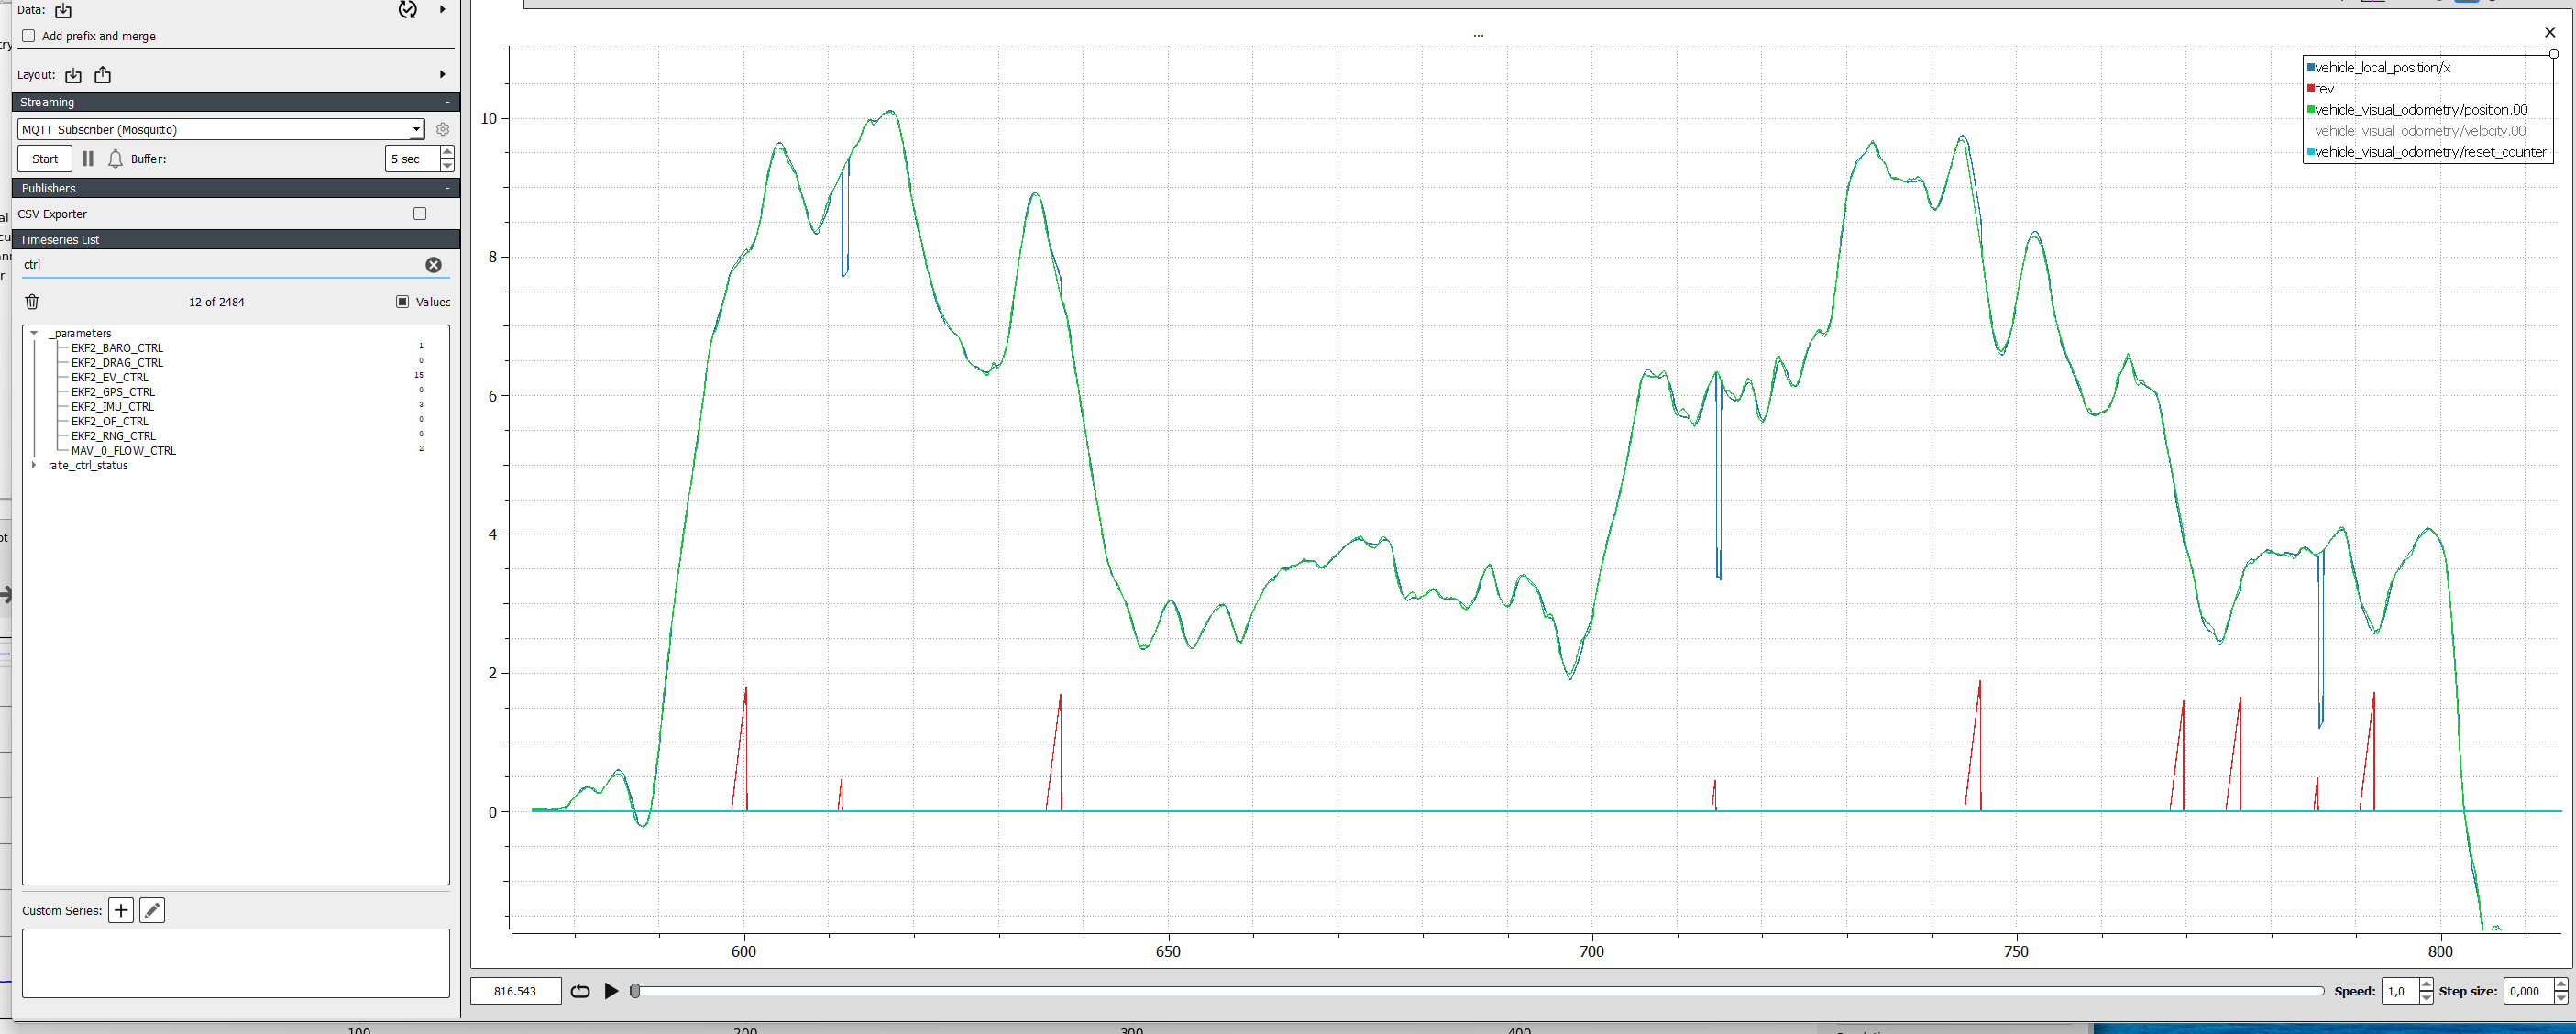Enable Add prefix and merge checkbox
This screenshot has height=1034, width=2576.
point(29,37)
